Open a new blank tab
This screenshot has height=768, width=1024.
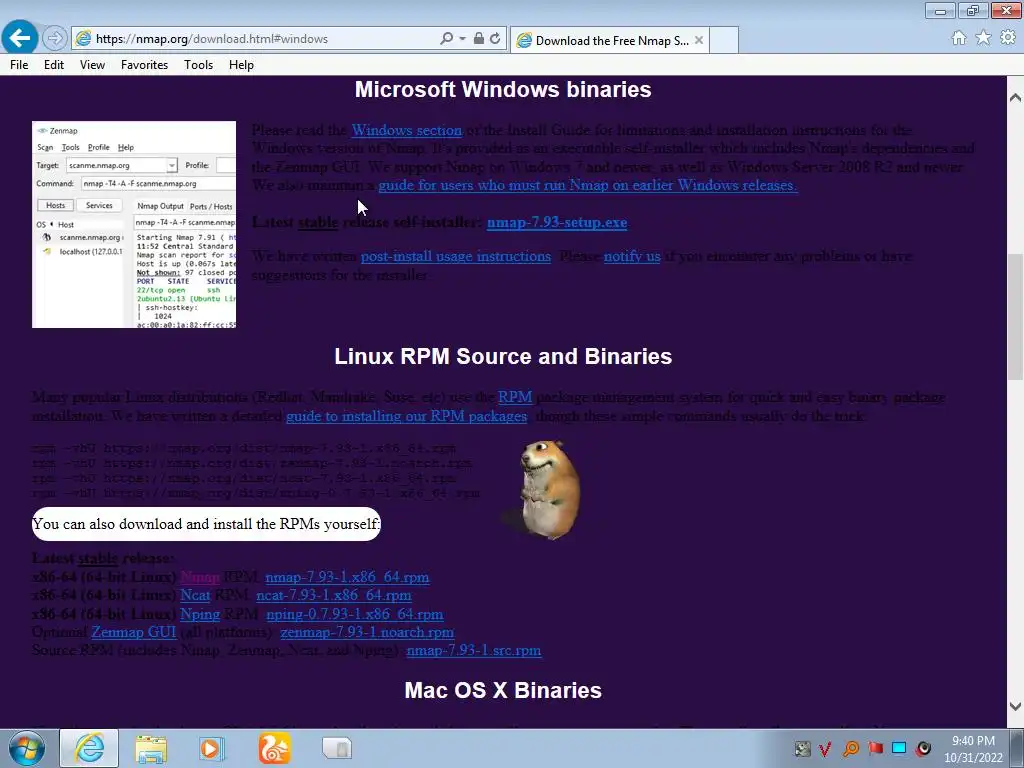pos(724,40)
